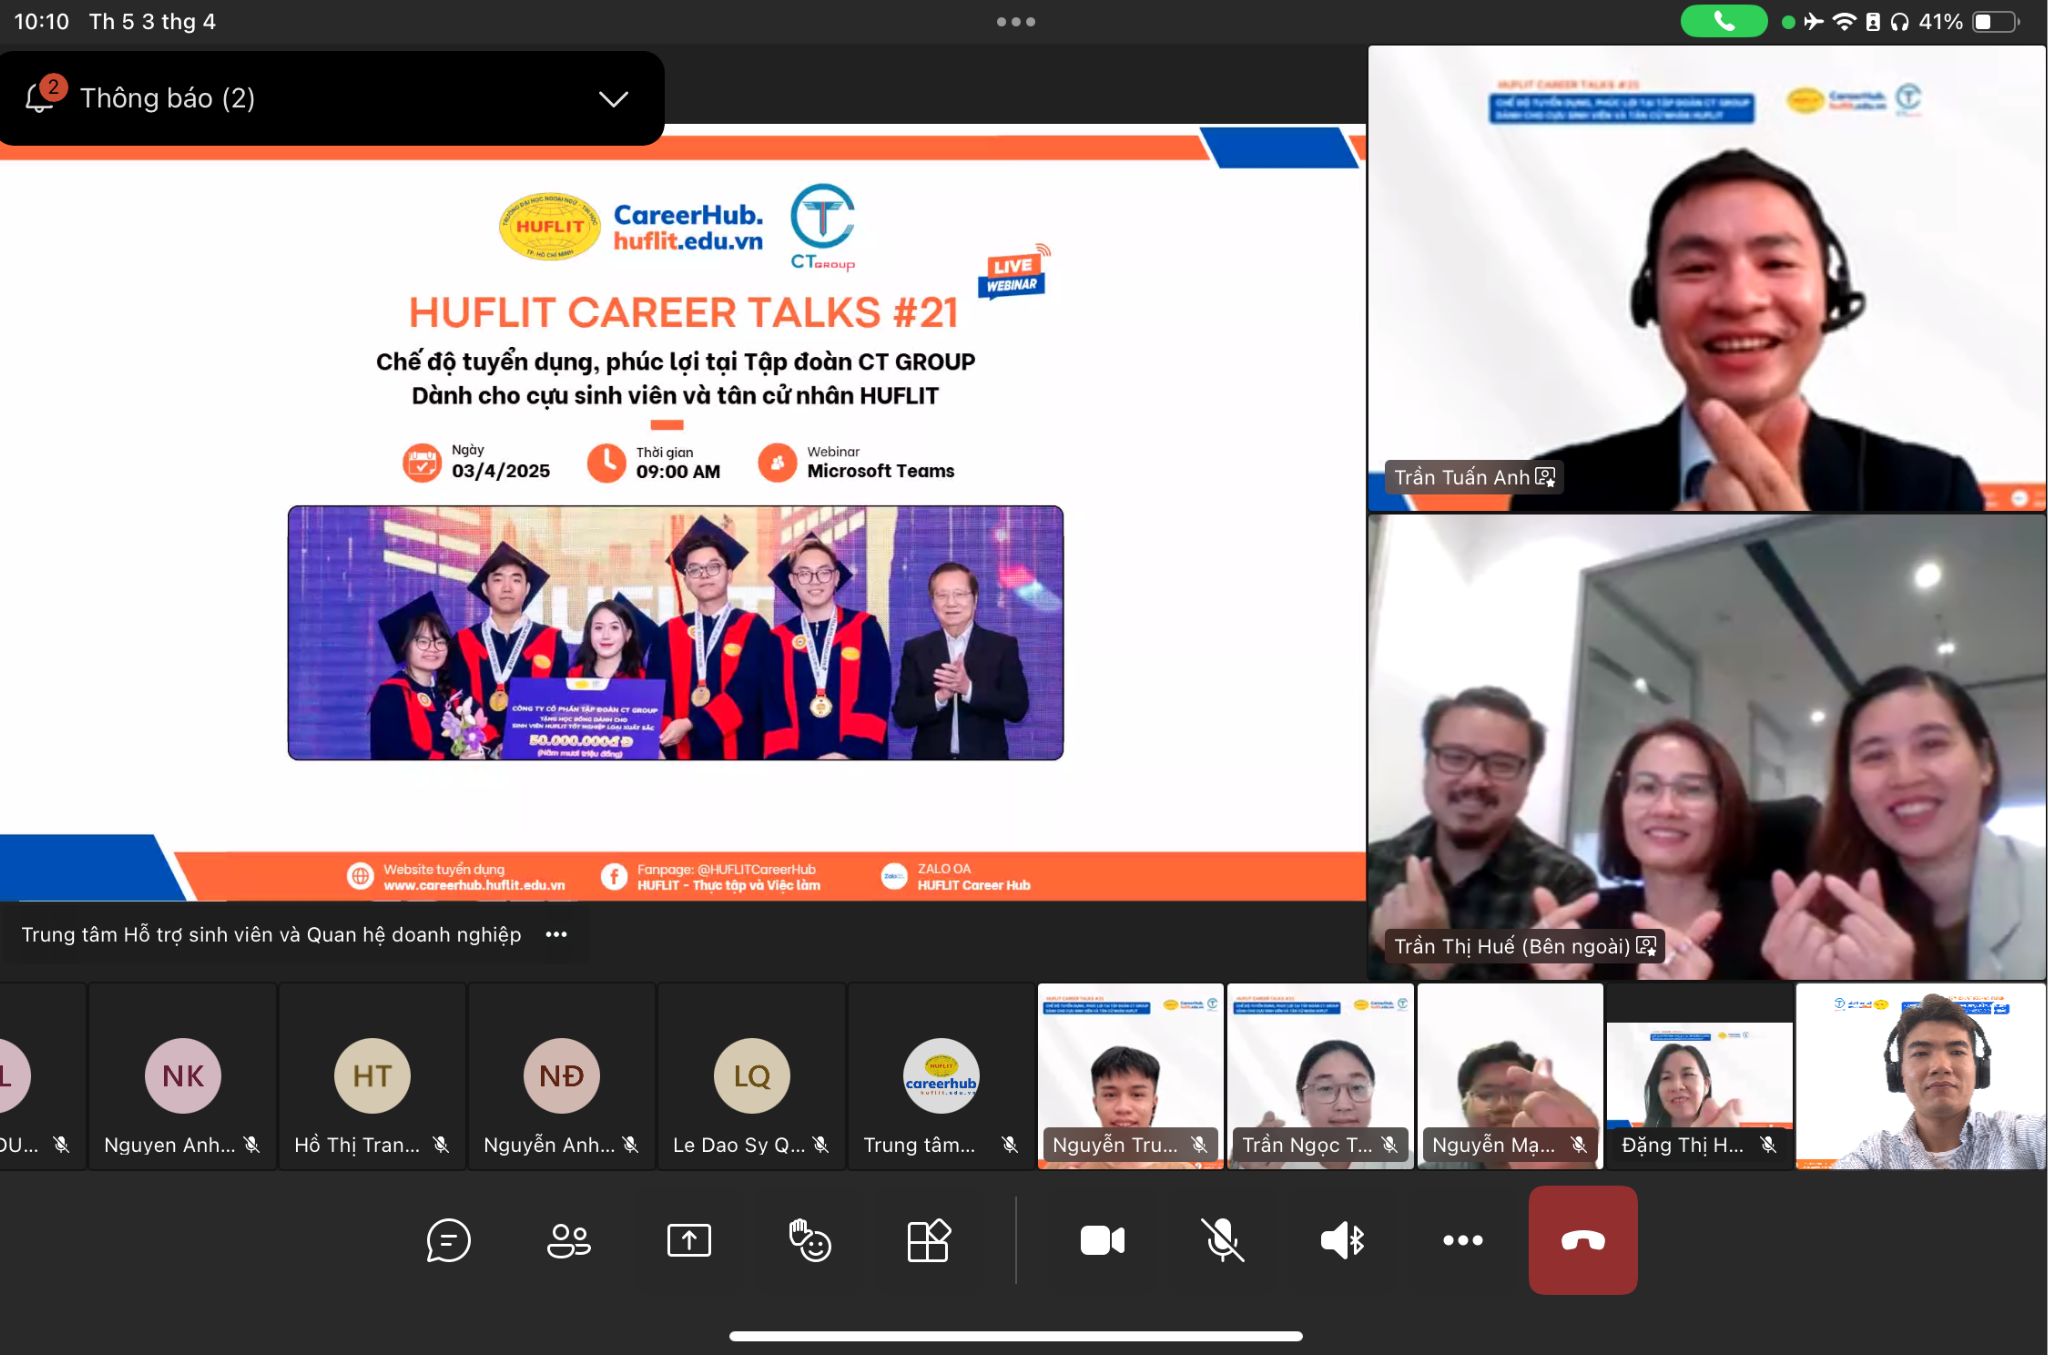Select Trần Thị Huế (Bên ngoài) video
The height and width of the screenshot is (1365, 2048).
[1706, 745]
